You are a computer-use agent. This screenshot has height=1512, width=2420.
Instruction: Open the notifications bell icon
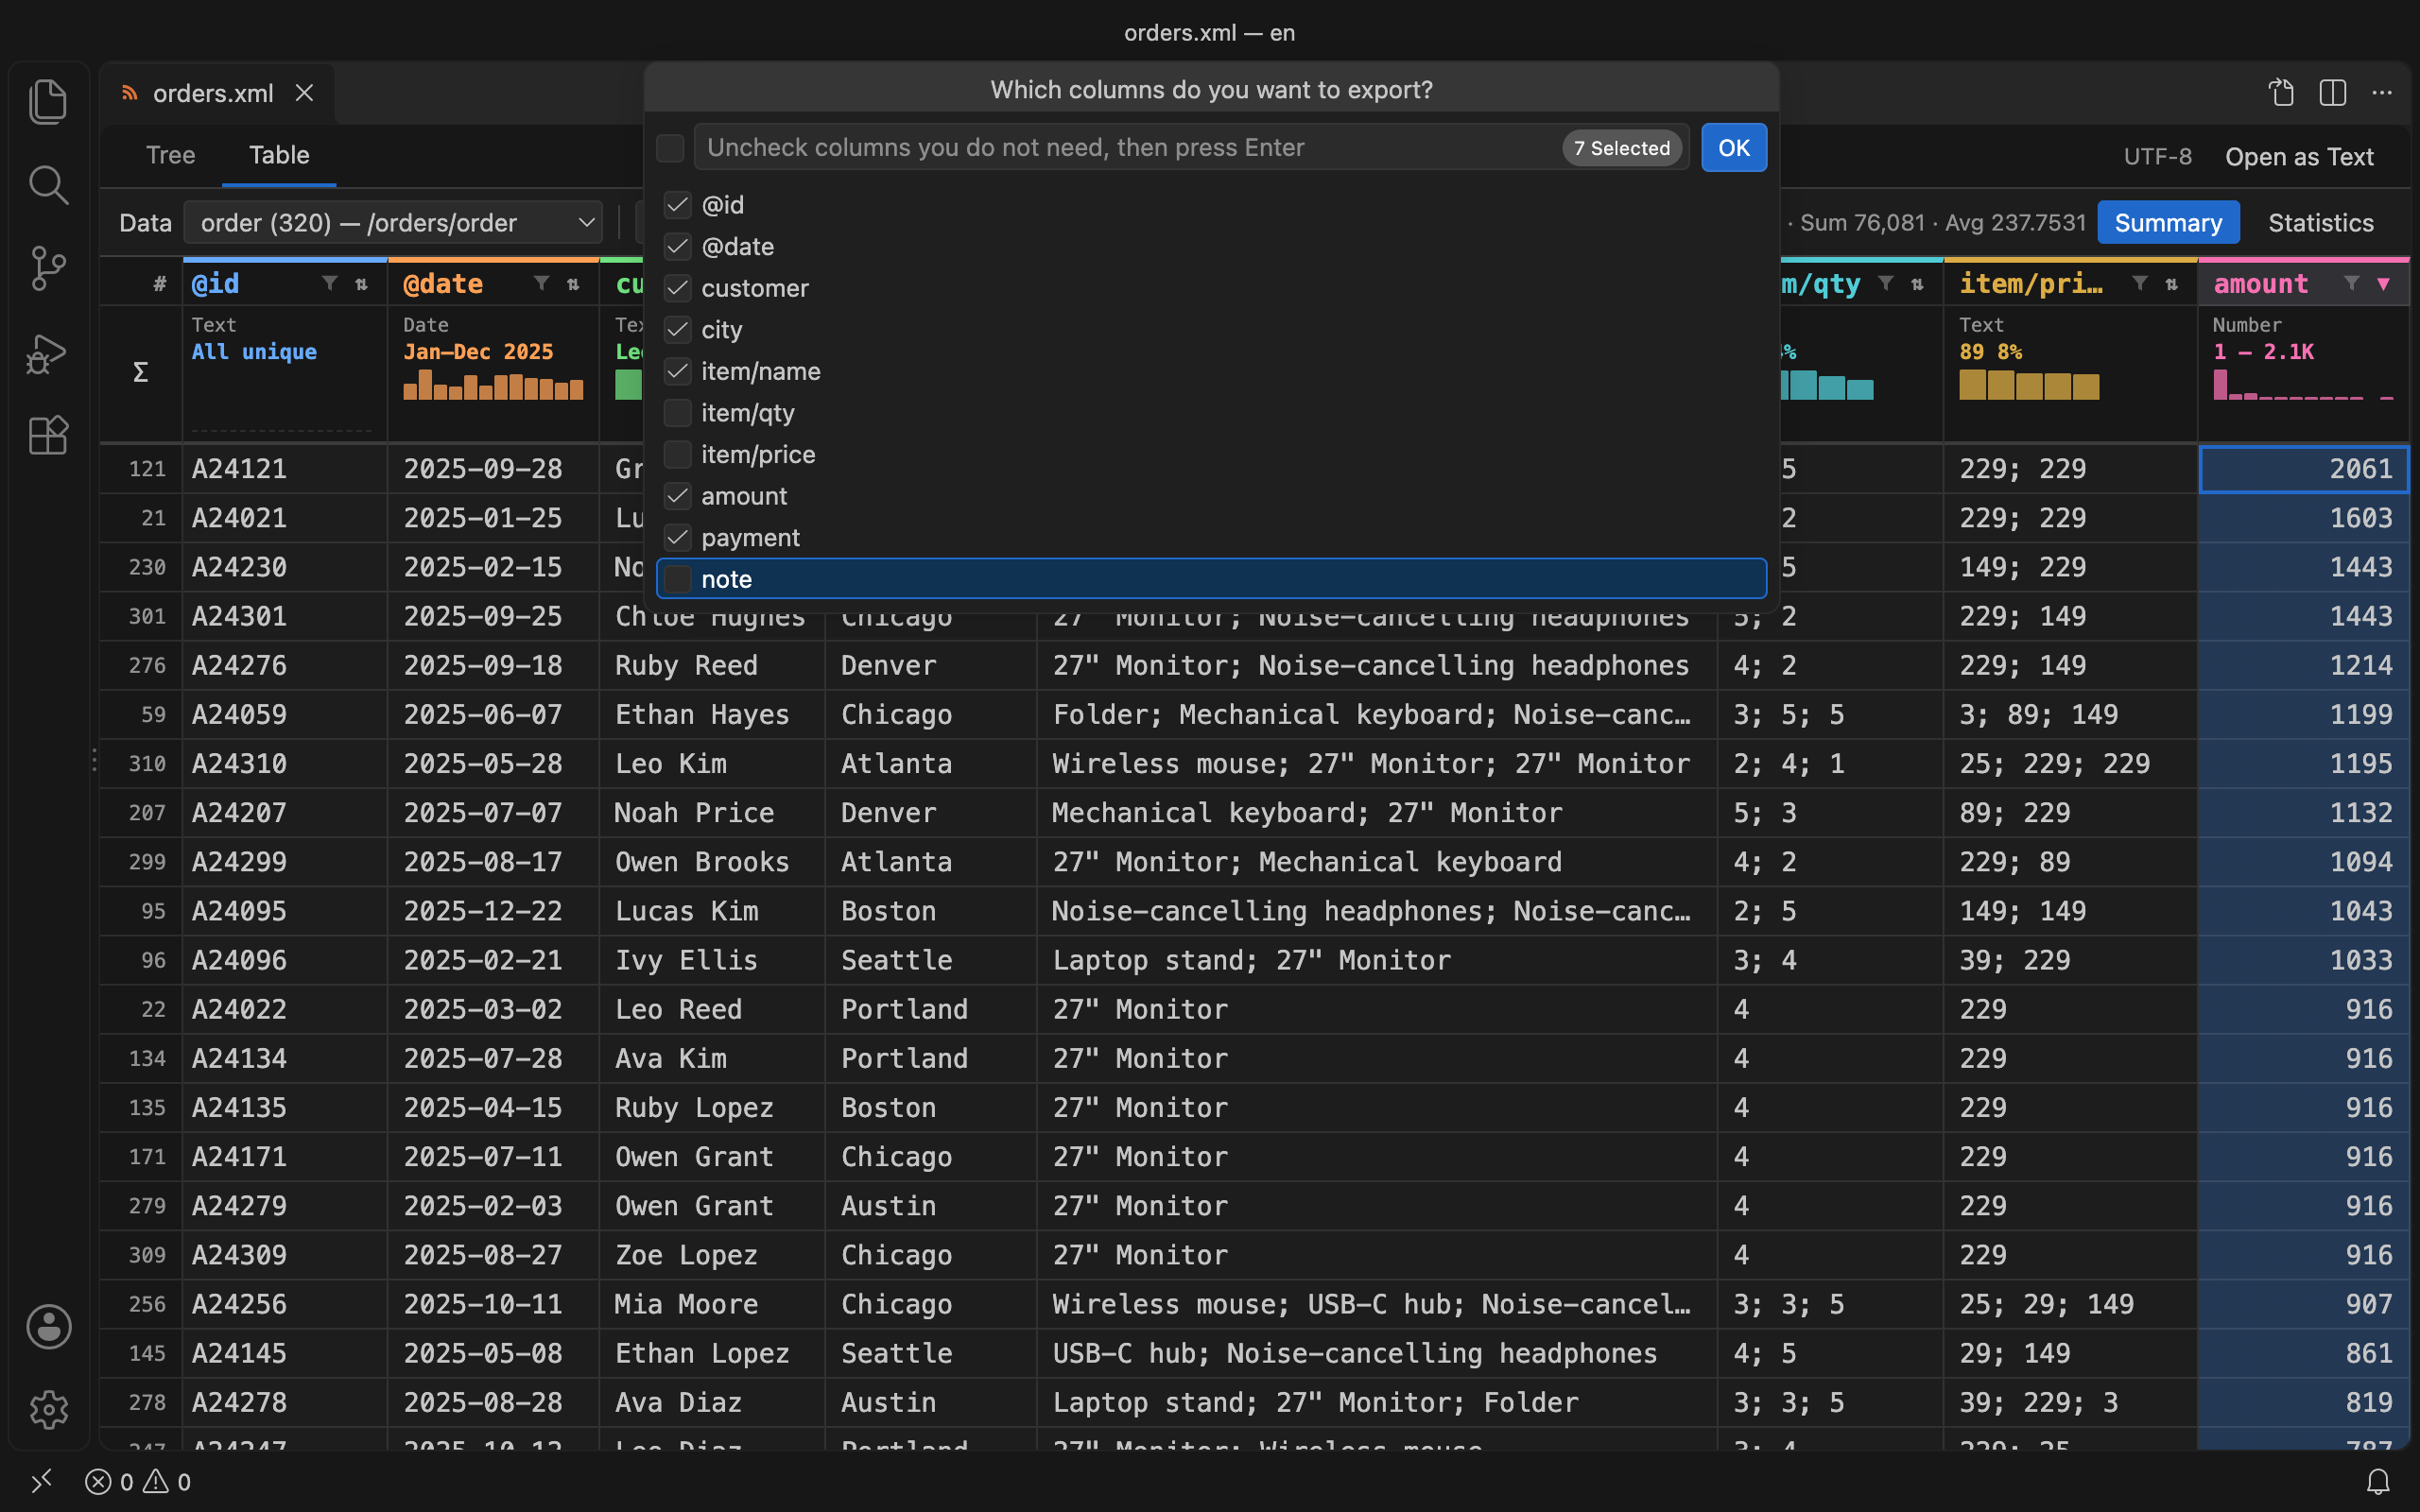2378,1481
